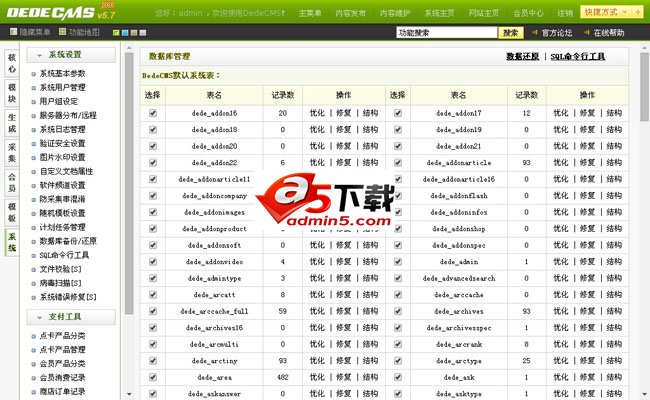Switch to the 模块 side tab
The height and width of the screenshot is (400, 650).
(12, 93)
